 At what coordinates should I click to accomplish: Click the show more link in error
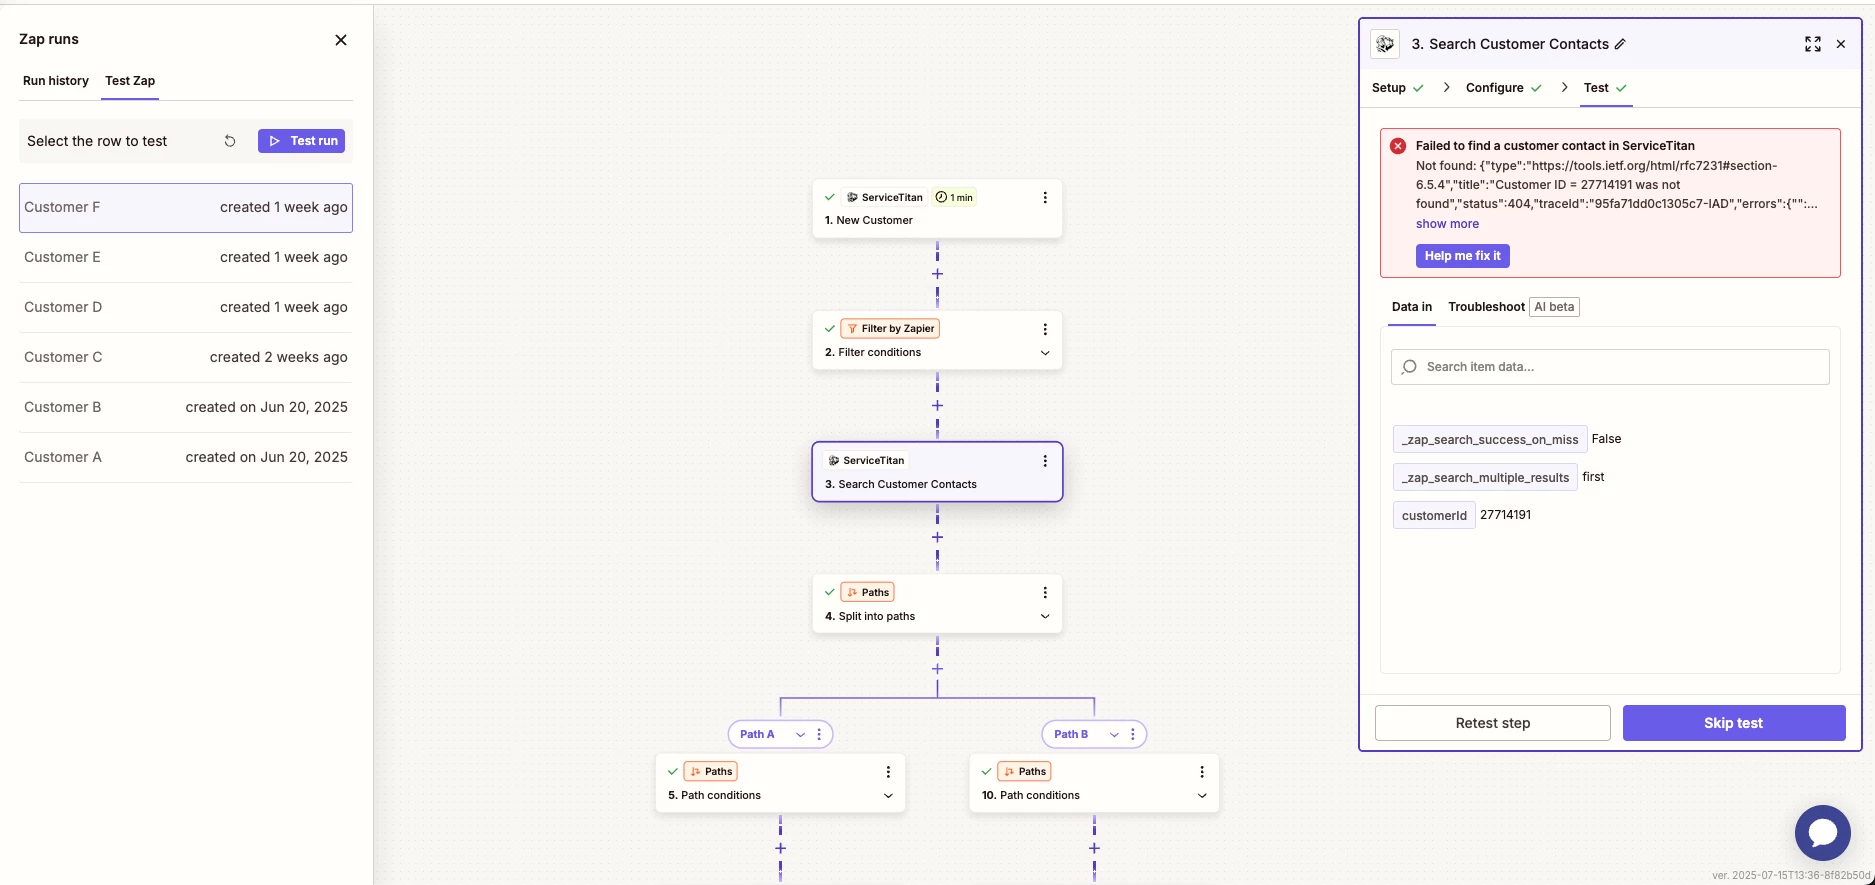[1447, 224]
